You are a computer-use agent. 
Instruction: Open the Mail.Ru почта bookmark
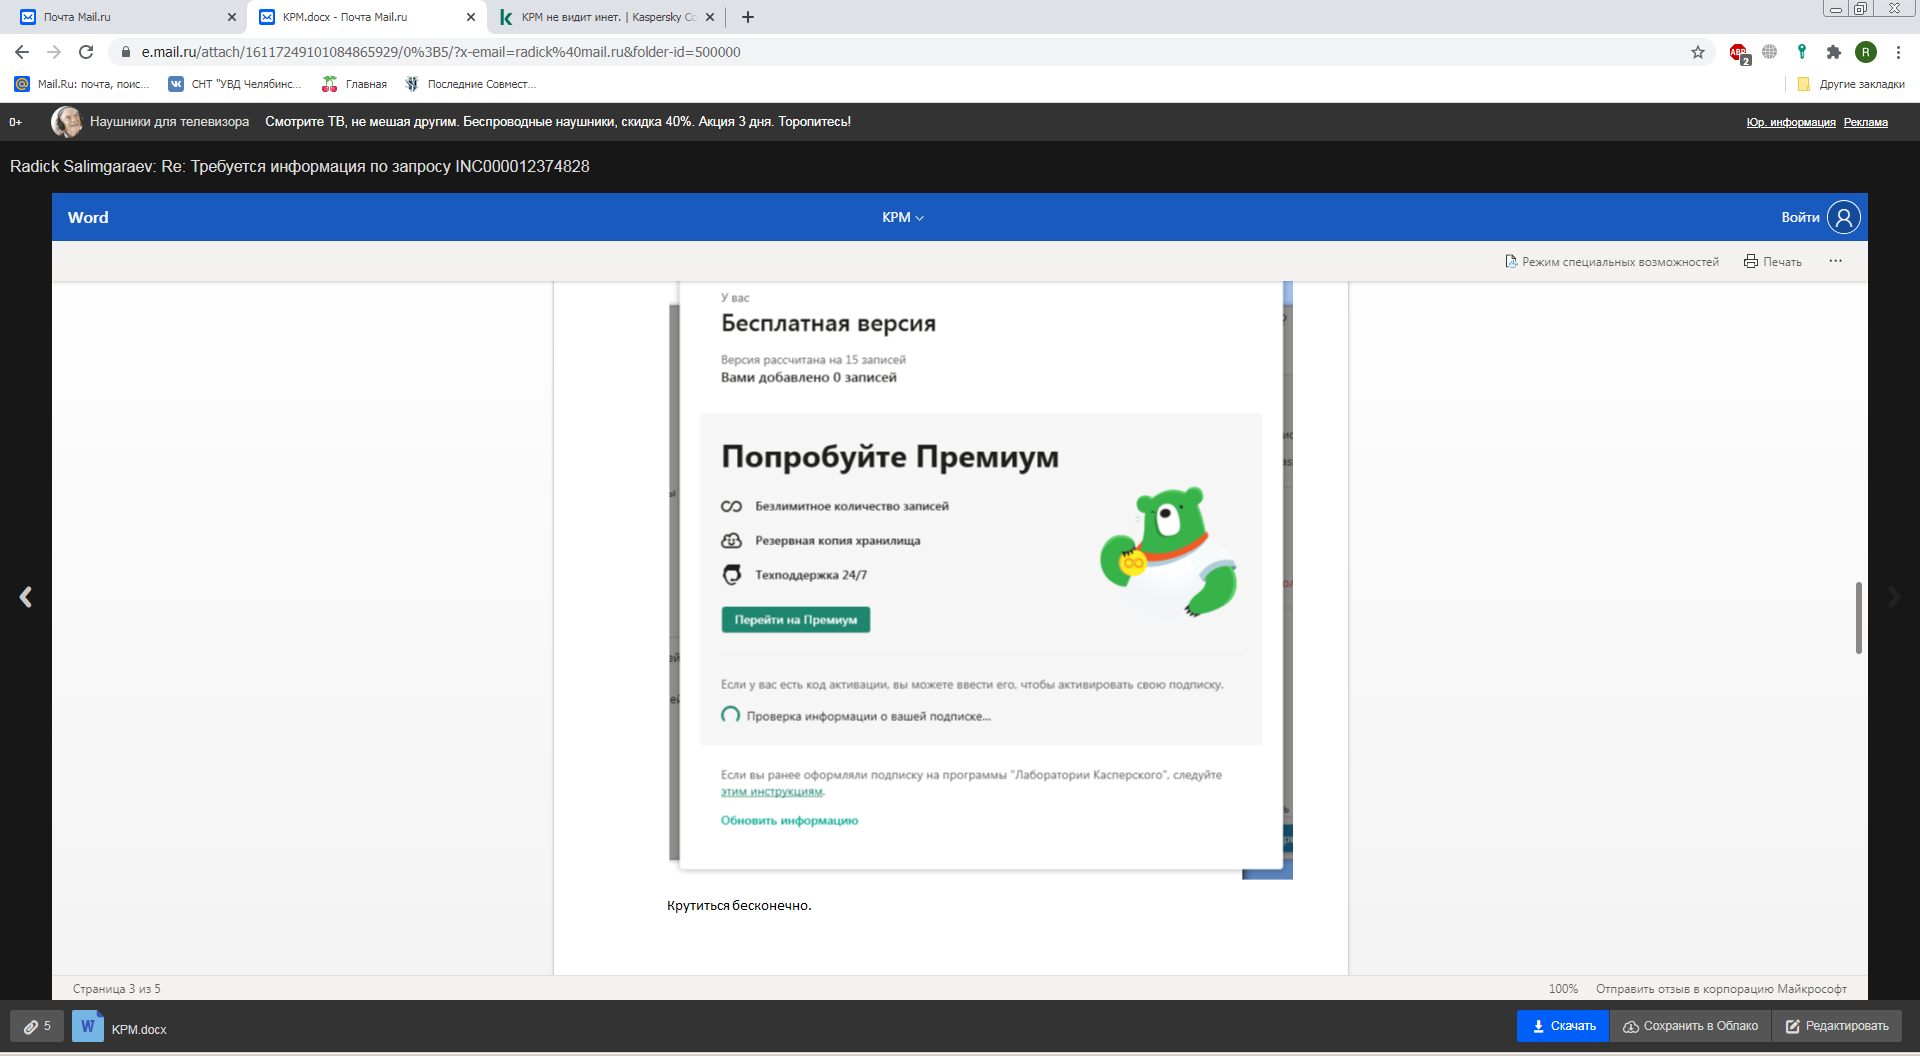click(82, 84)
